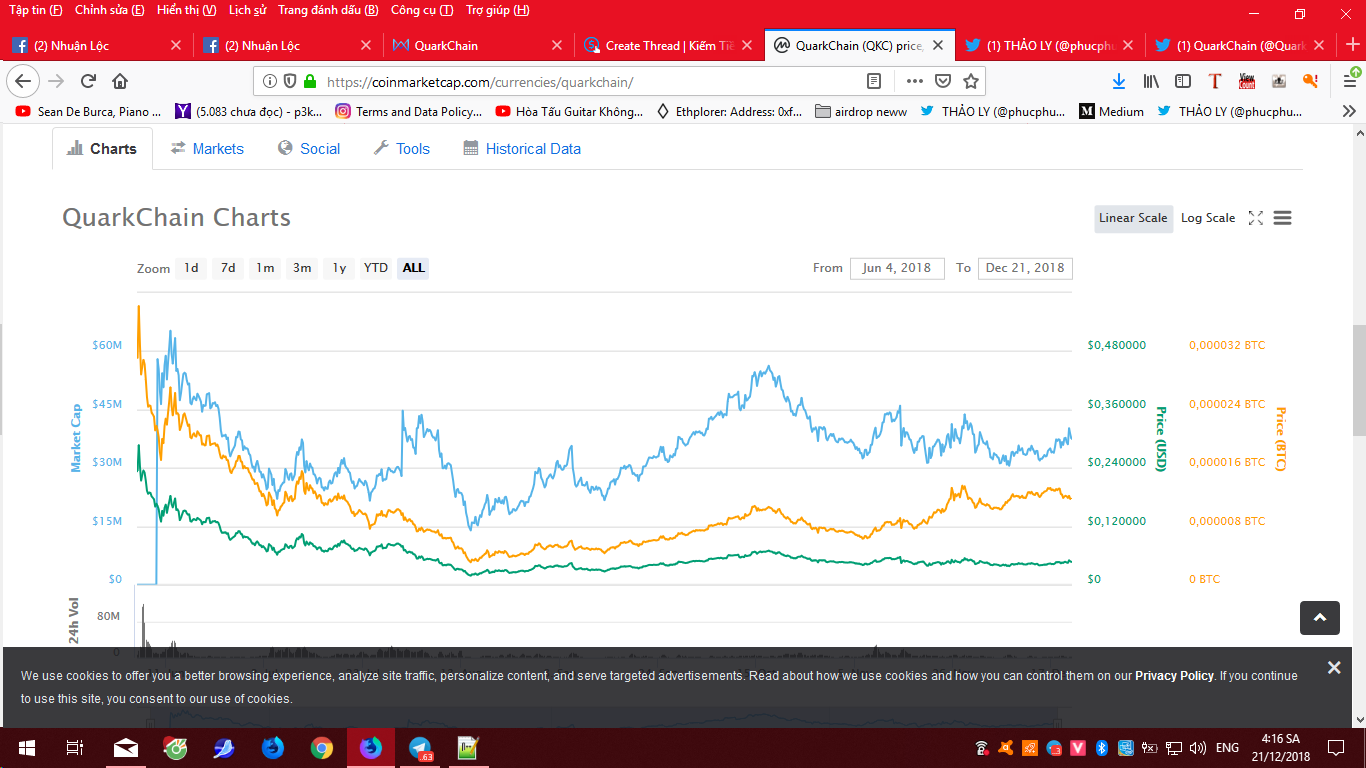The height and width of the screenshot is (768, 1366).
Task: Set chart zoom to 3m
Action: (x=302, y=268)
